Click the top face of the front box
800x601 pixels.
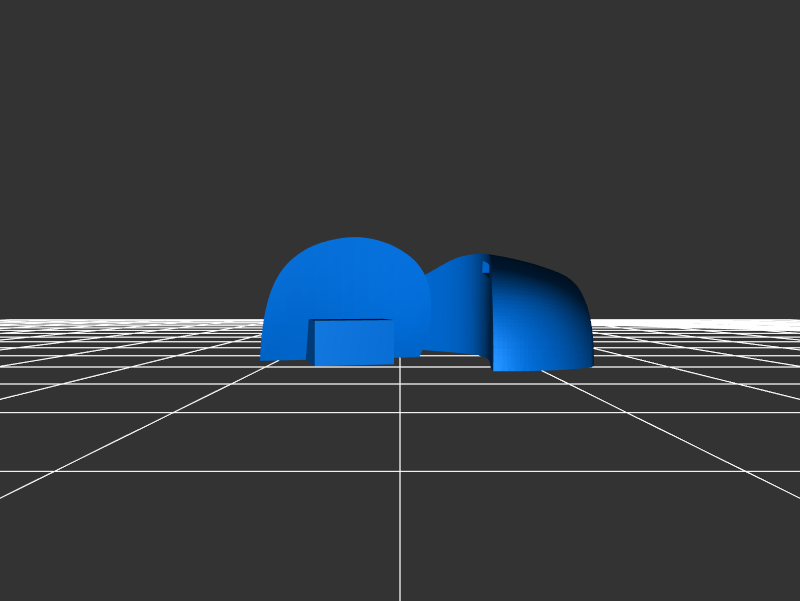point(350,321)
